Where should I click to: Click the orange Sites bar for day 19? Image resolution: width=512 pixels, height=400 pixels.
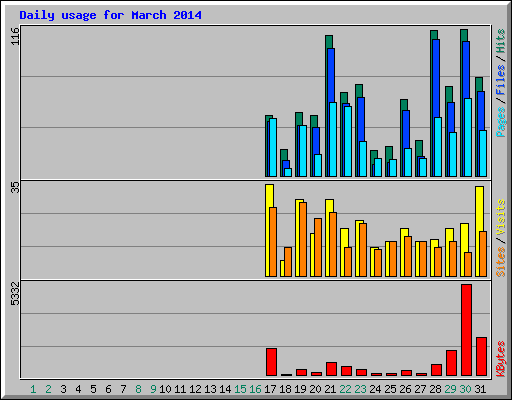[303, 239]
